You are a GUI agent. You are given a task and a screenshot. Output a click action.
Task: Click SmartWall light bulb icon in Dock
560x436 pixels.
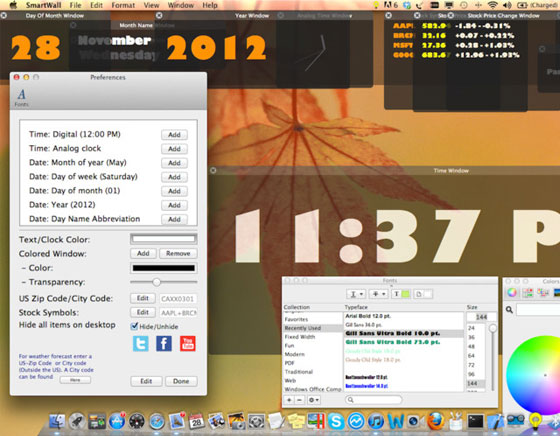click(535, 422)
